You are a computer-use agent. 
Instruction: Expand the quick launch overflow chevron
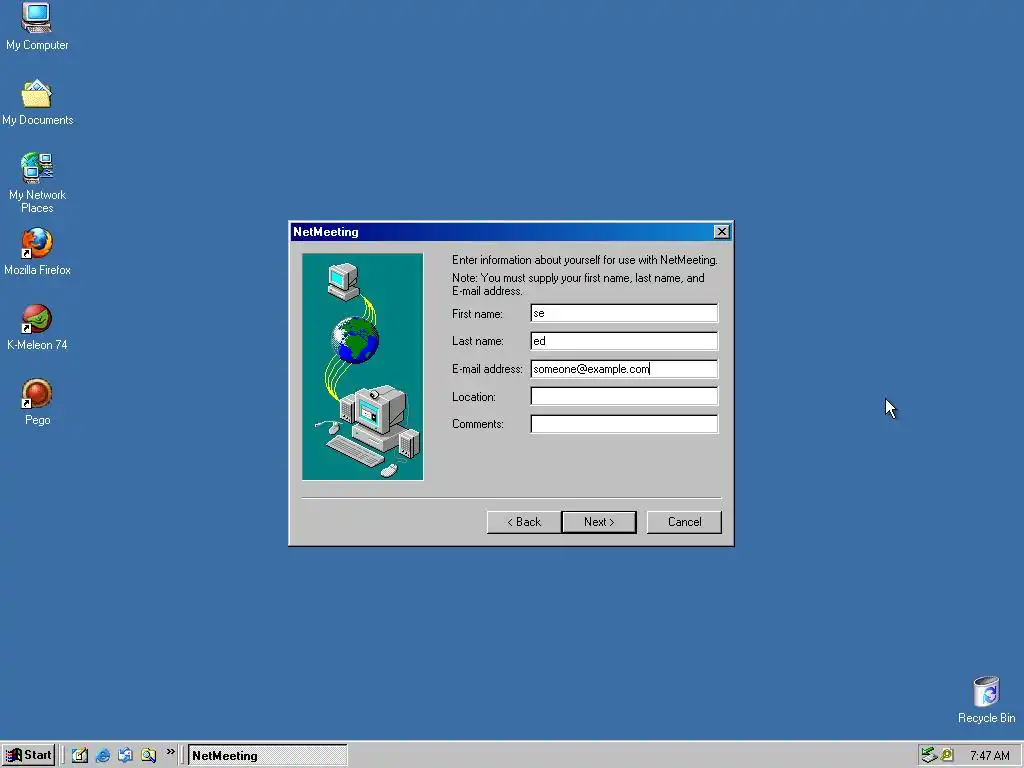170,752
